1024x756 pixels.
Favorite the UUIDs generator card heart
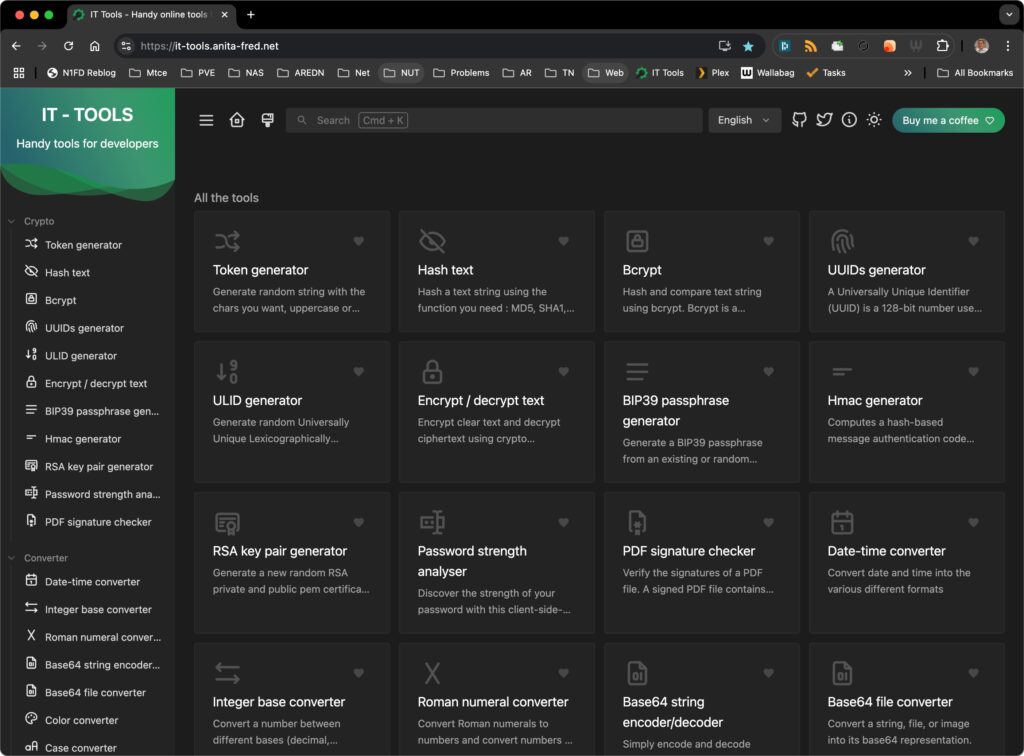(x=974, y=241)
